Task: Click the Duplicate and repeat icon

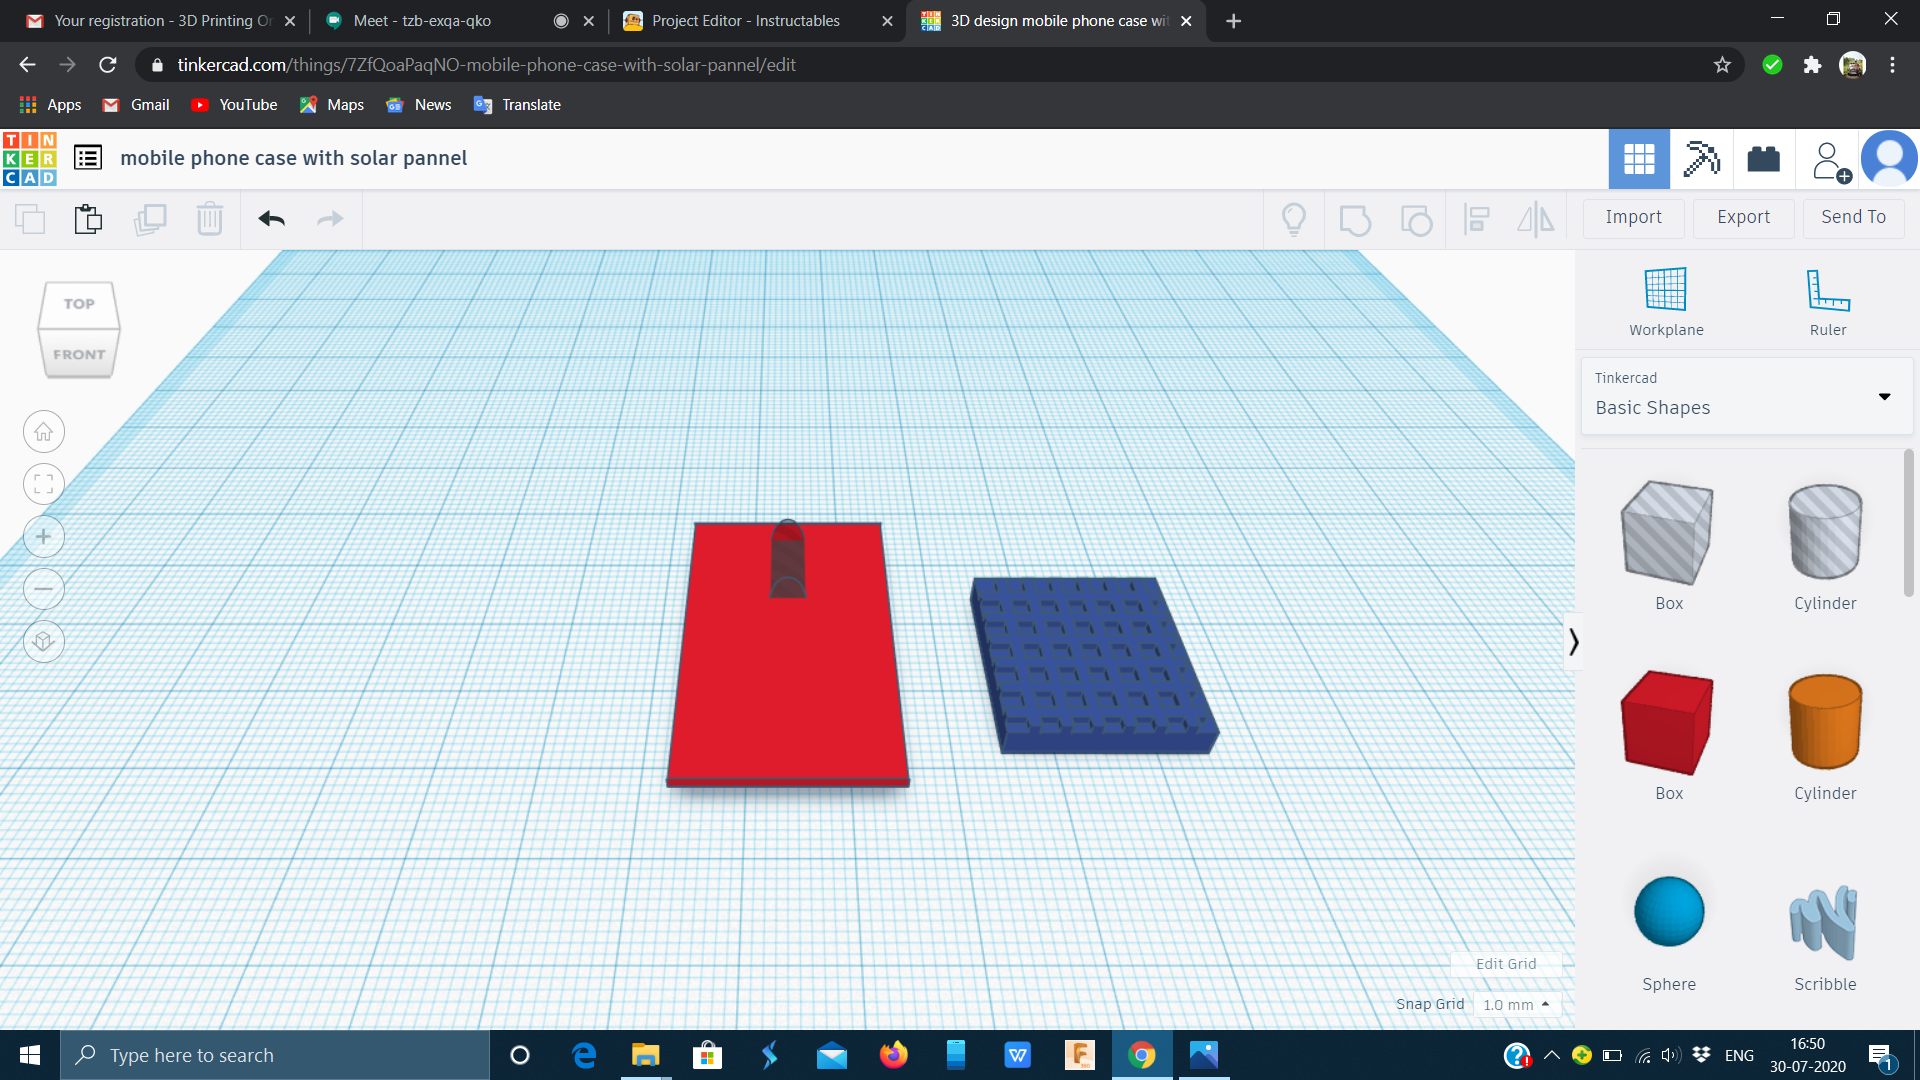Action: 150,218
